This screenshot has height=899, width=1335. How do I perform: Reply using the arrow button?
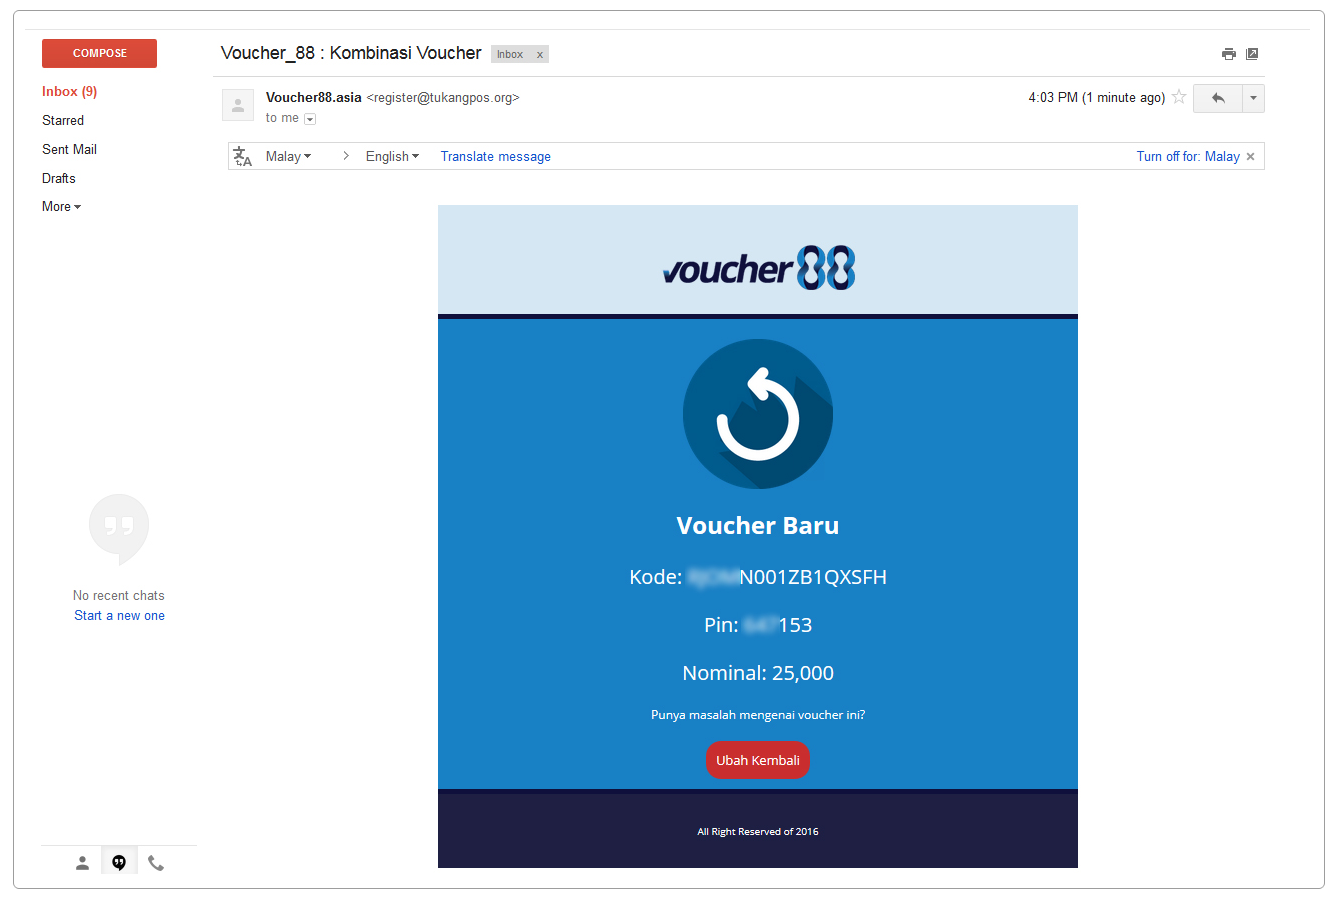tap(1218, 98)
